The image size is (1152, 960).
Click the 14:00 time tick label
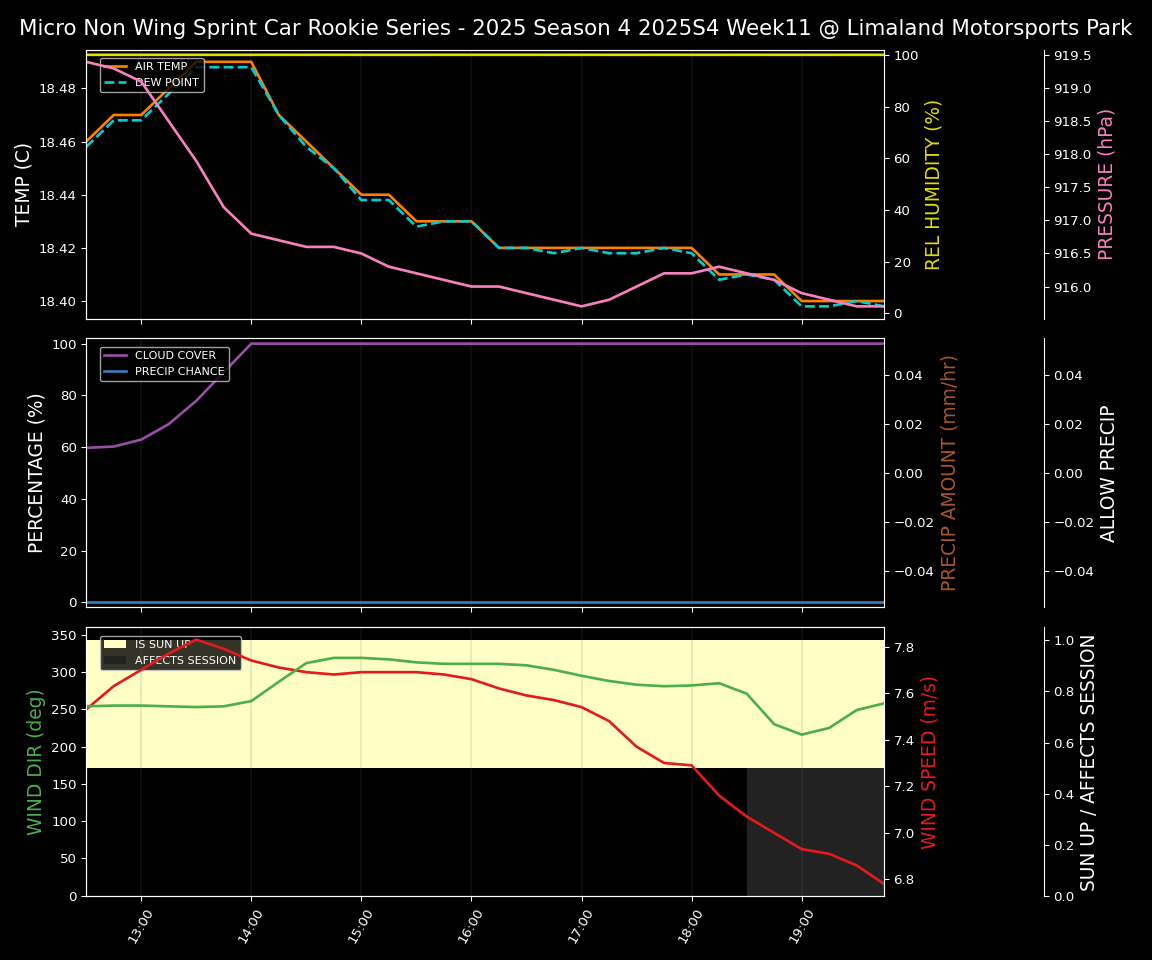tap(251, 927)
